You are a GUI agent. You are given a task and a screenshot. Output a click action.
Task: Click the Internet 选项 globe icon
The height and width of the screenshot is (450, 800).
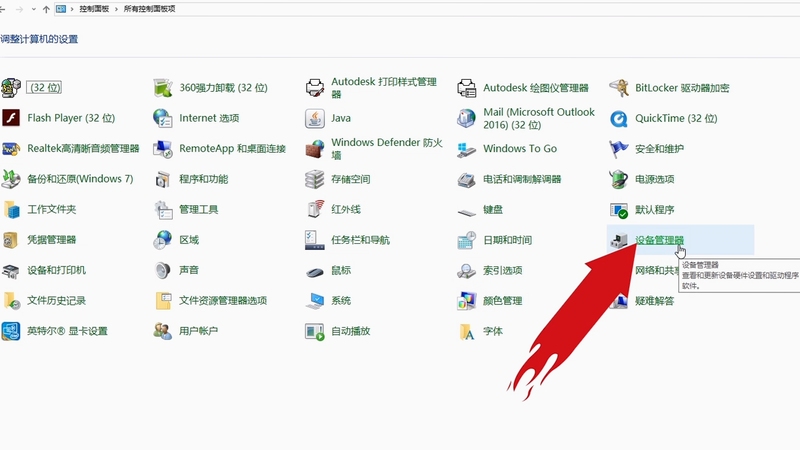click(163, 118)
